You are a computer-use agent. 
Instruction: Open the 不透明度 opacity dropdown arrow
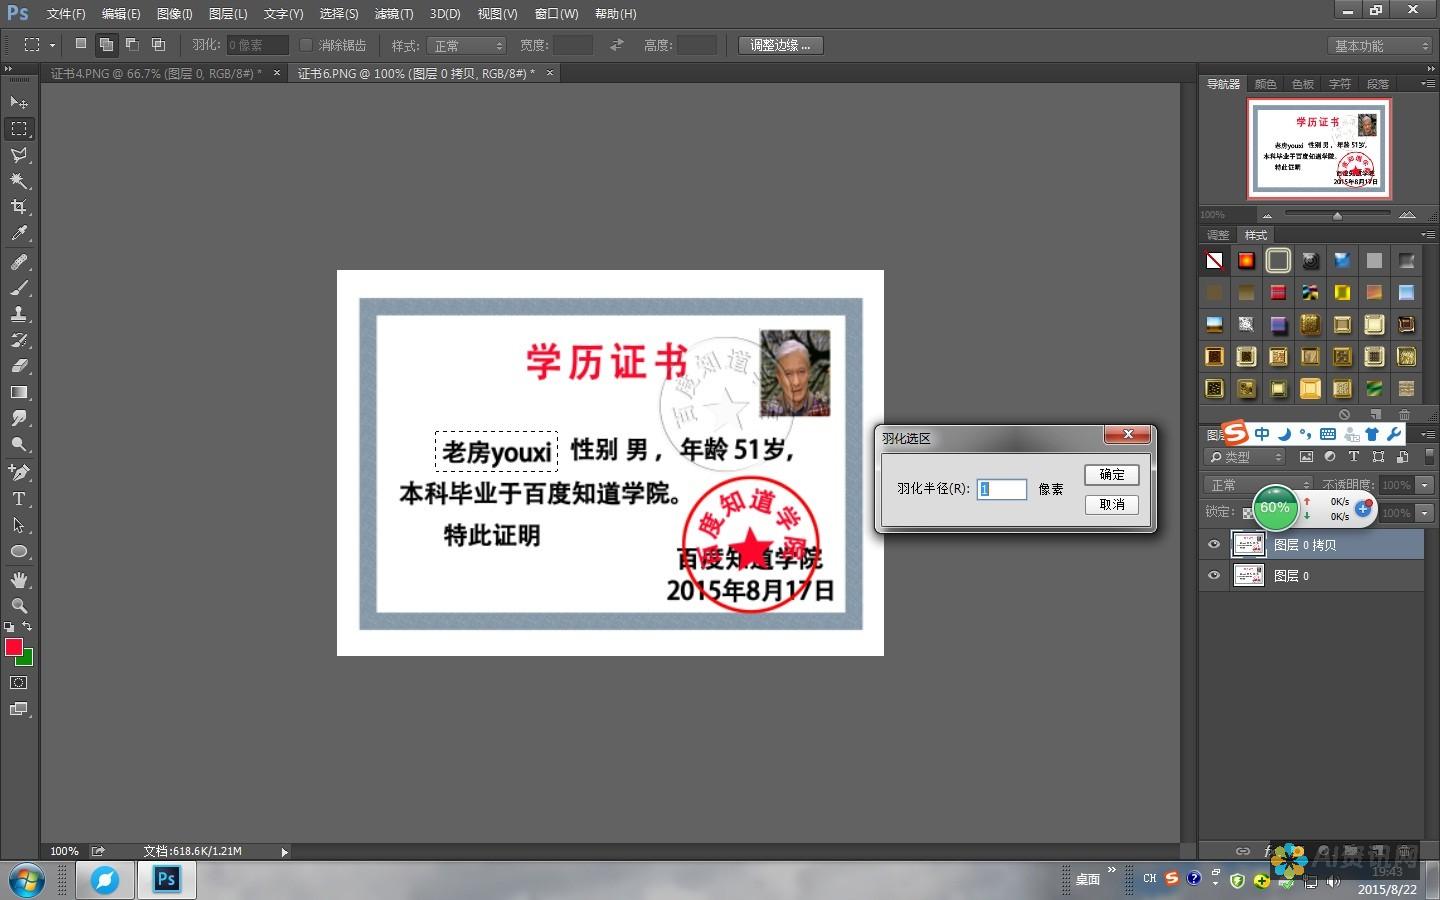pyautogui.click(x=1425, y=485)
